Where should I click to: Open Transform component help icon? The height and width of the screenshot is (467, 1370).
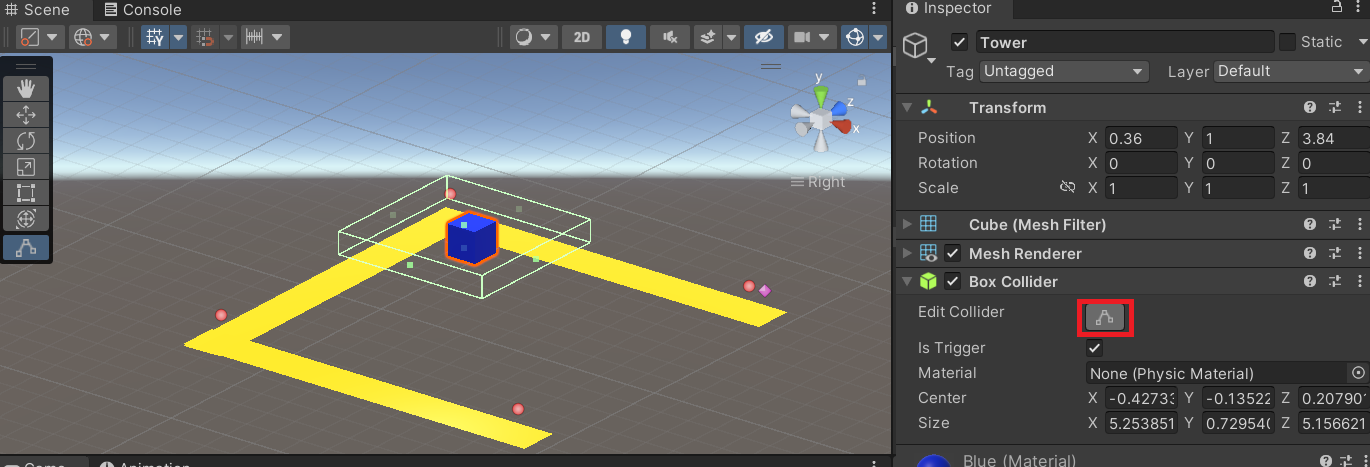coord(1310,108)
